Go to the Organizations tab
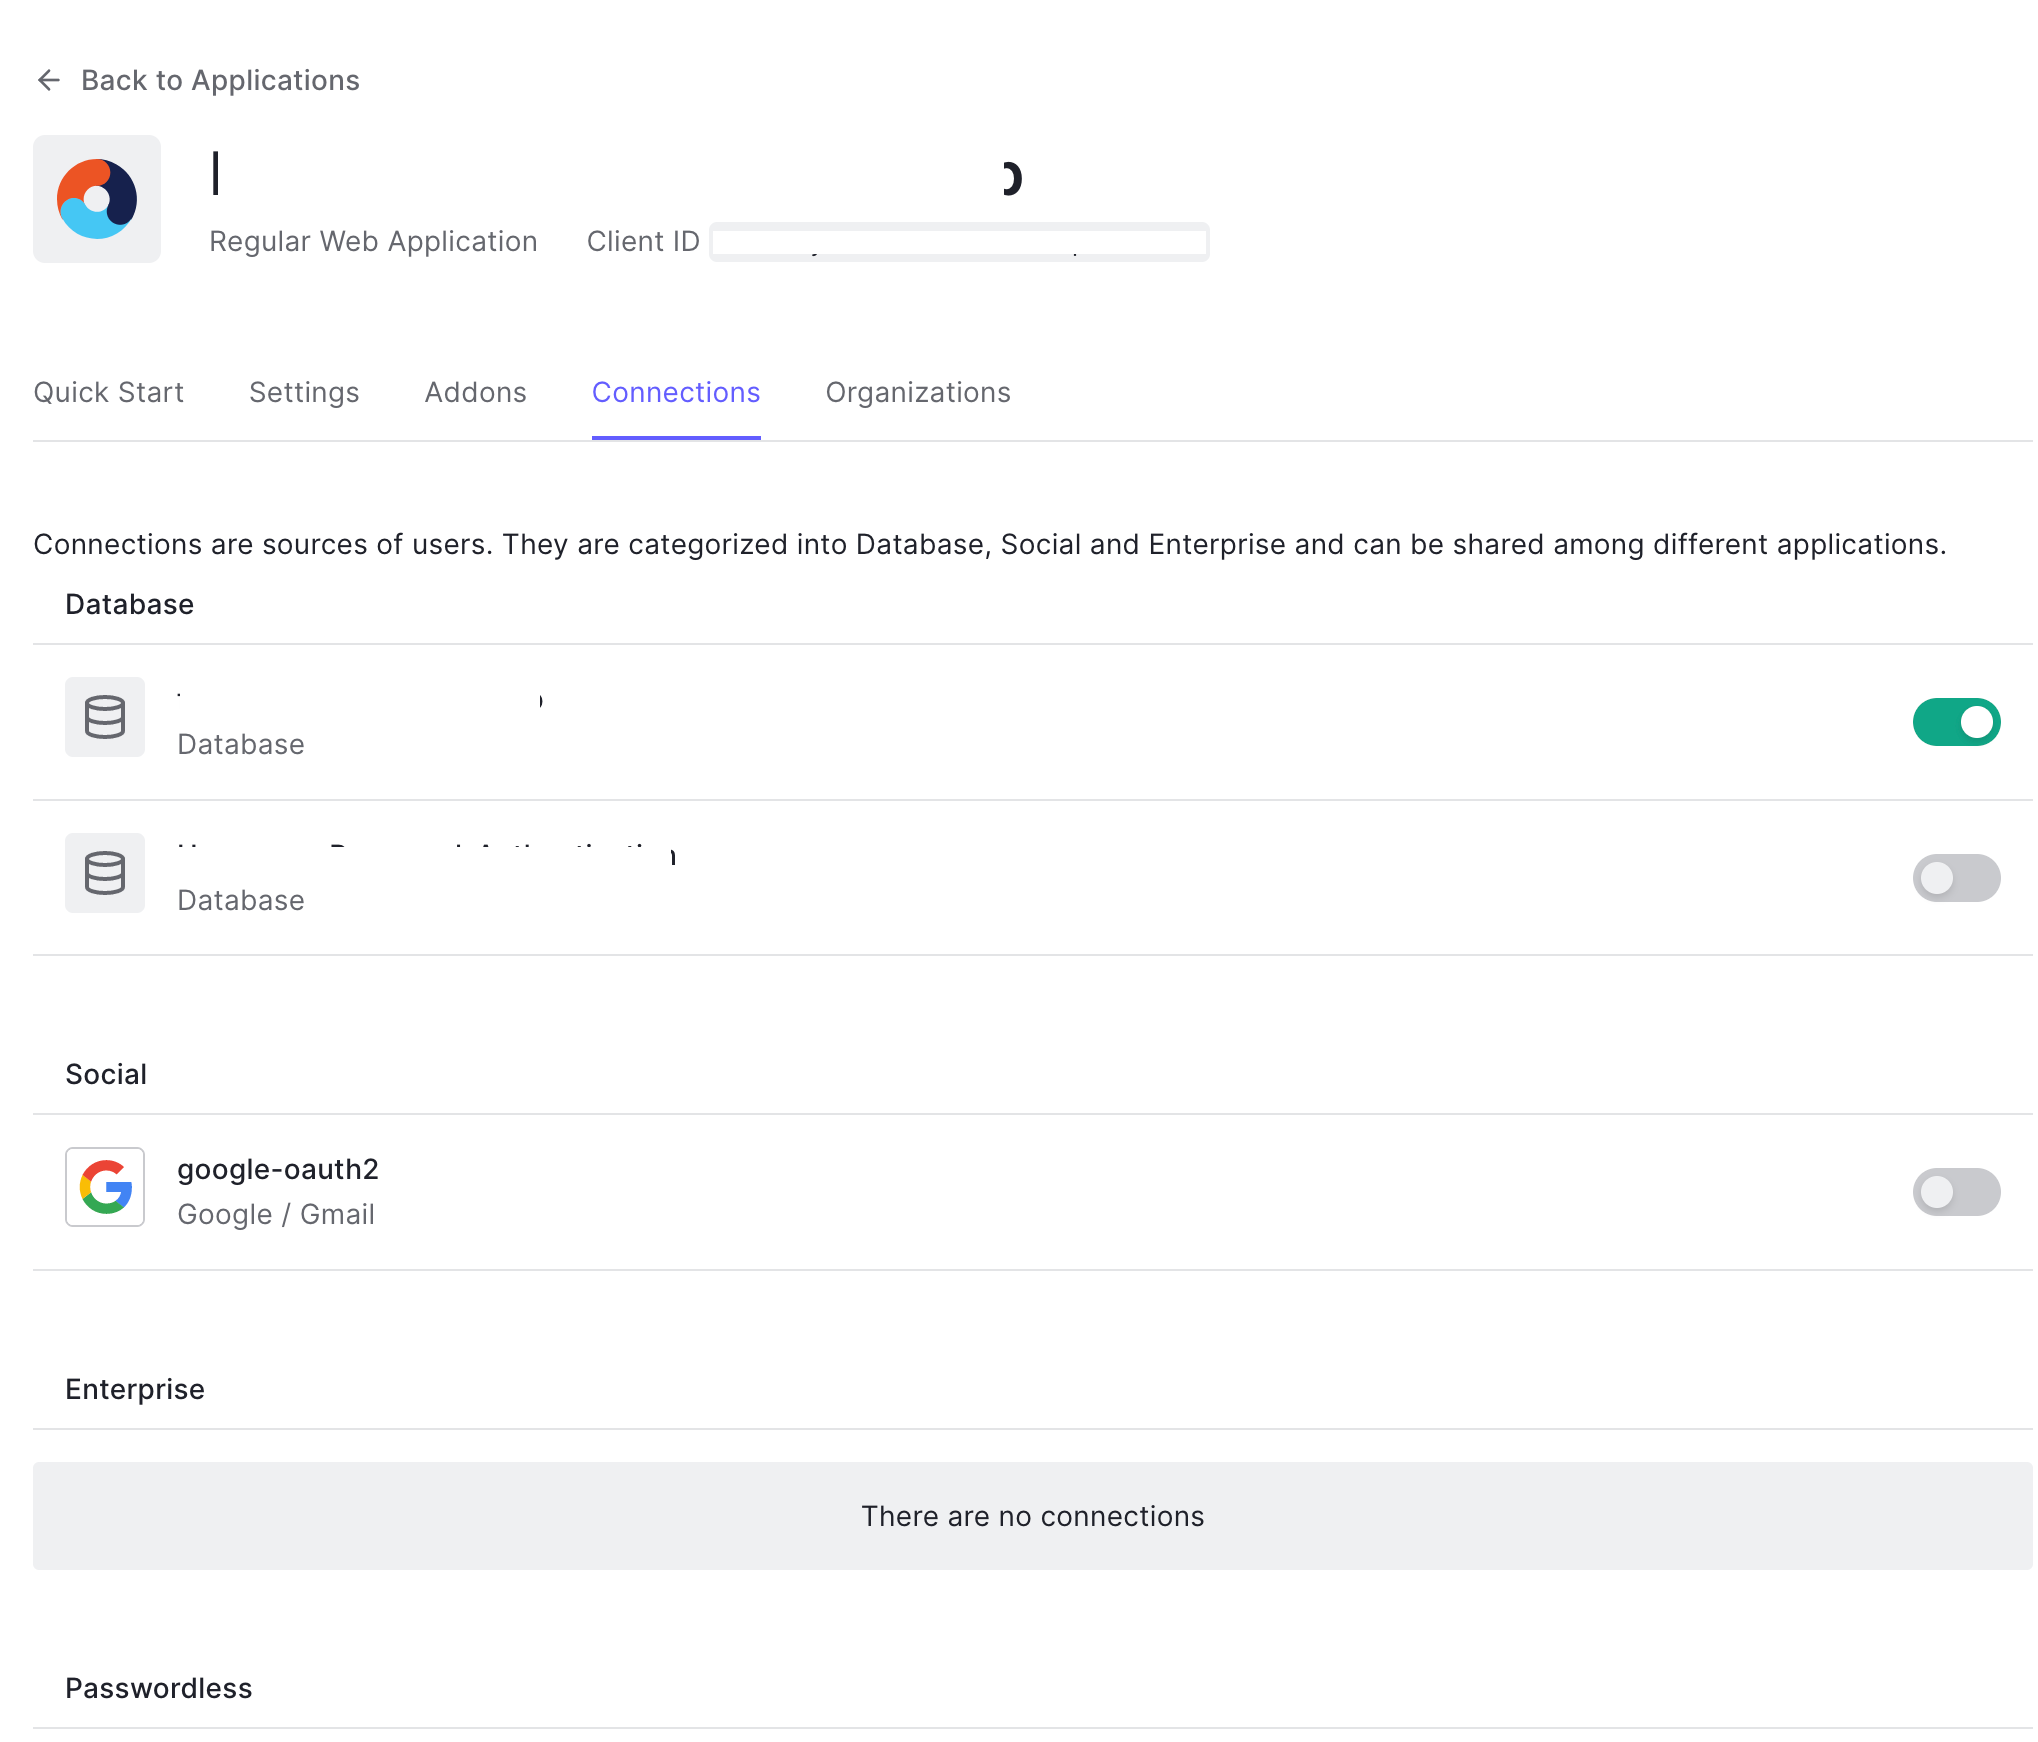This screenshot has height=1742, width=2038. coord(918,392)
